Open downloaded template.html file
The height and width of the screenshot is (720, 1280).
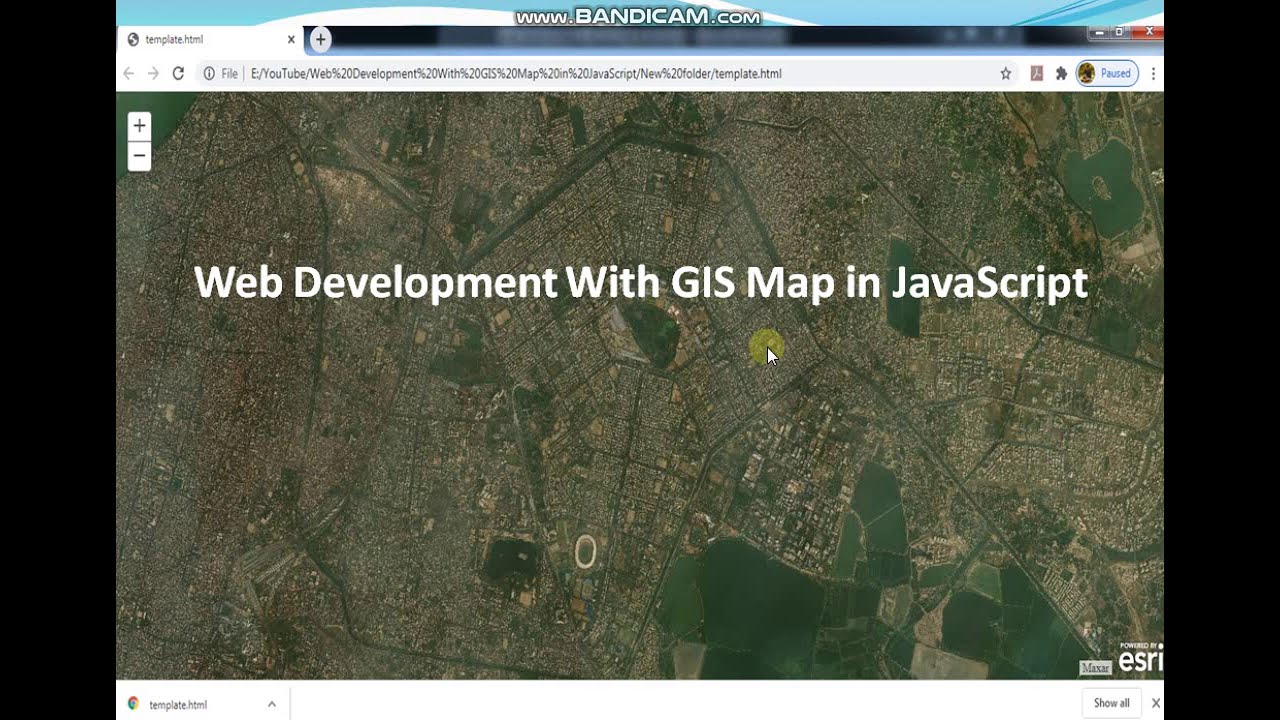click(177, 704)
